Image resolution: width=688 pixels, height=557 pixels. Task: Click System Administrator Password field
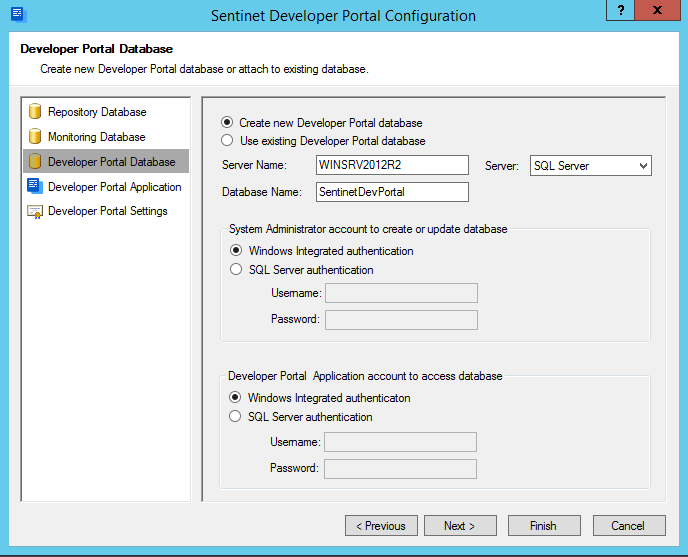(x=401, y=320)
